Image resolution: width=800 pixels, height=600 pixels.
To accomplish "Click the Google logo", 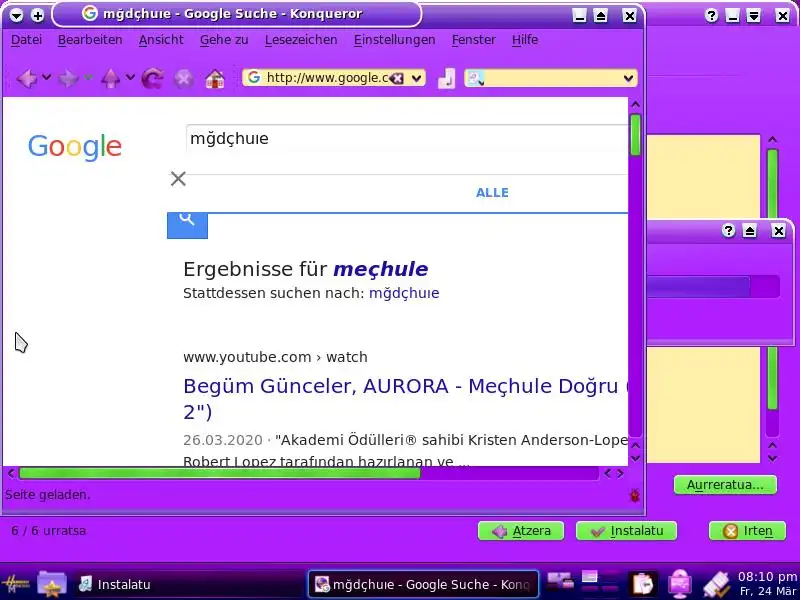I will pyautogui.click(x=75, y=147).
